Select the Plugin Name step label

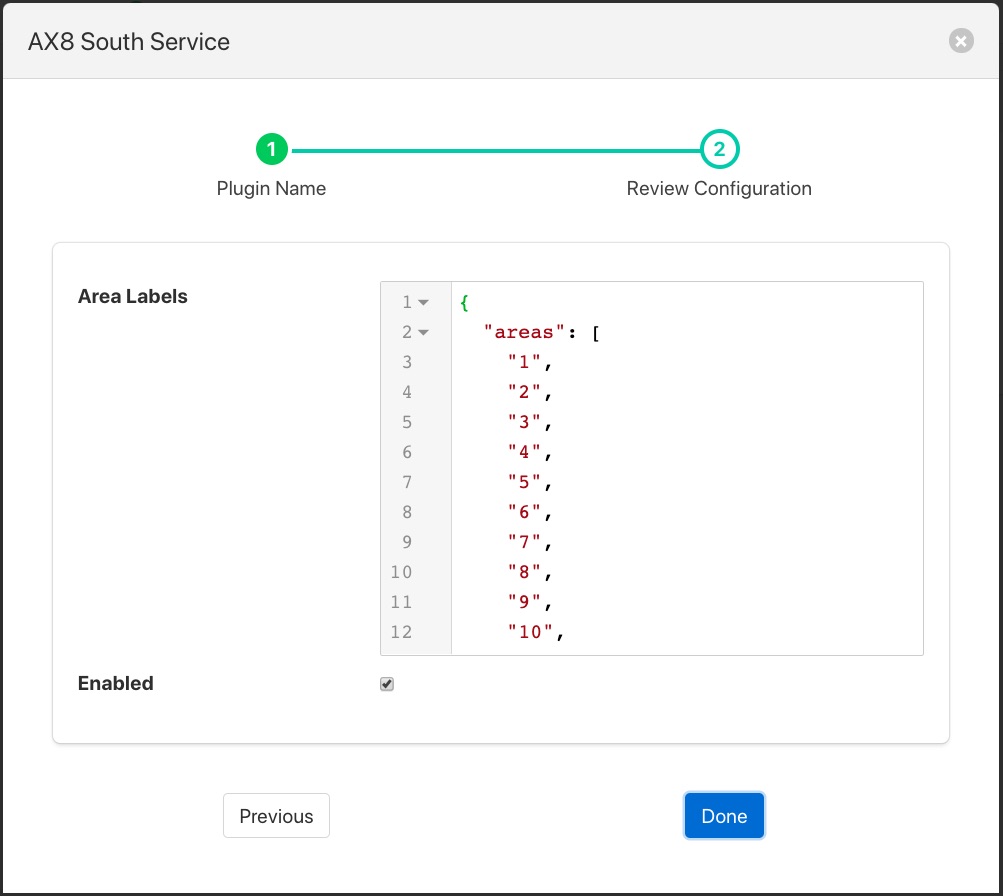(271, 188)
